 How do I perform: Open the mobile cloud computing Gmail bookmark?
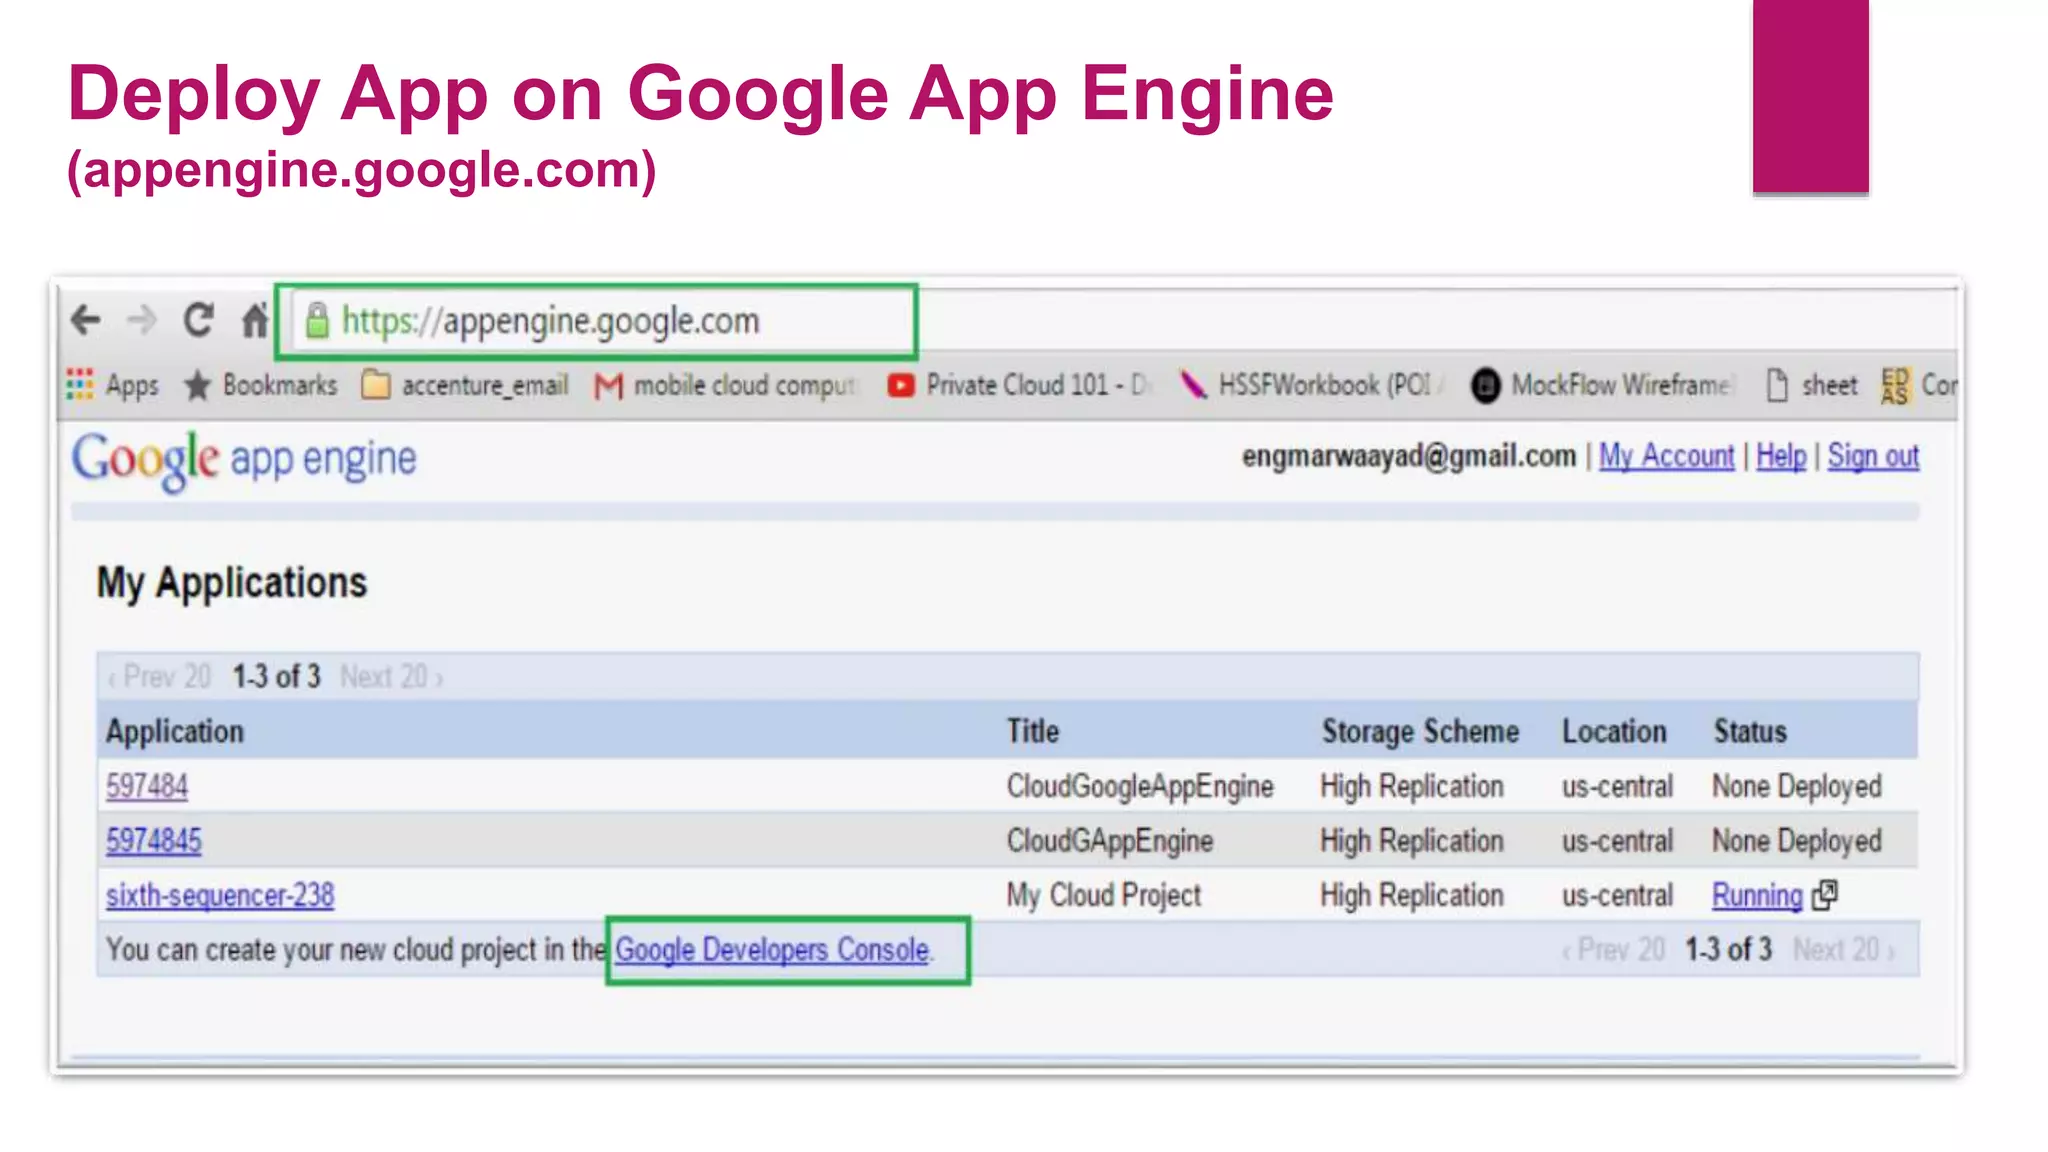coord(726,385)
